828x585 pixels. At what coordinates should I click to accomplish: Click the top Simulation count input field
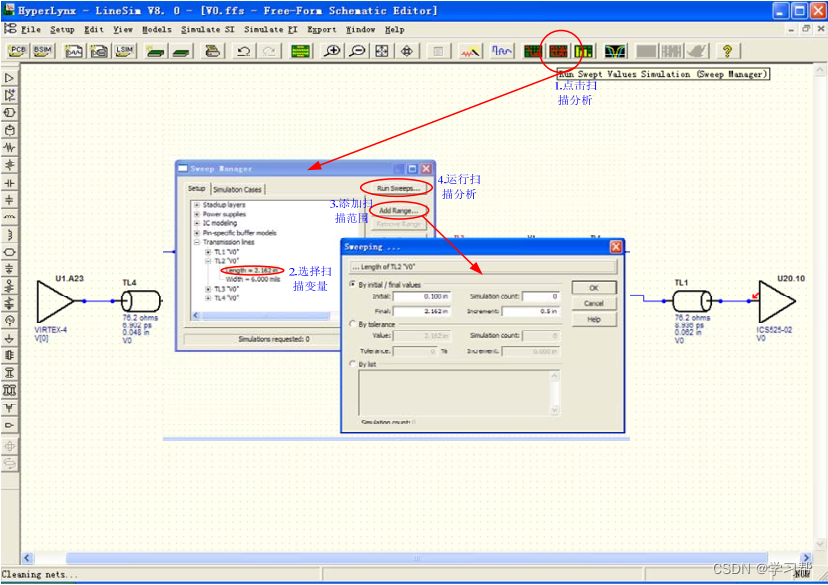(x=541, y=296)
